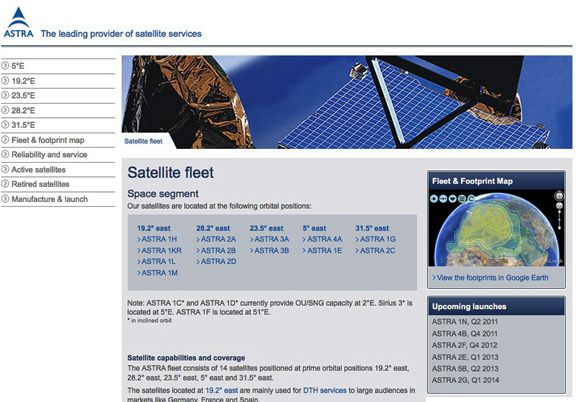Click the 'Space segment' subheading
Viewport: 576px width, 402px height.
point(163,194)
